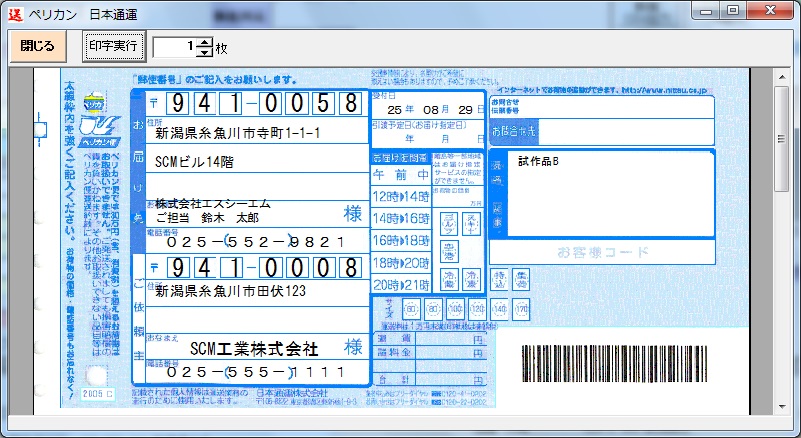The width and height of the screenshot is (801, 438).
Task: Click the 16時▶18時 delivery time slot
Action: click(x=401, y=241)
